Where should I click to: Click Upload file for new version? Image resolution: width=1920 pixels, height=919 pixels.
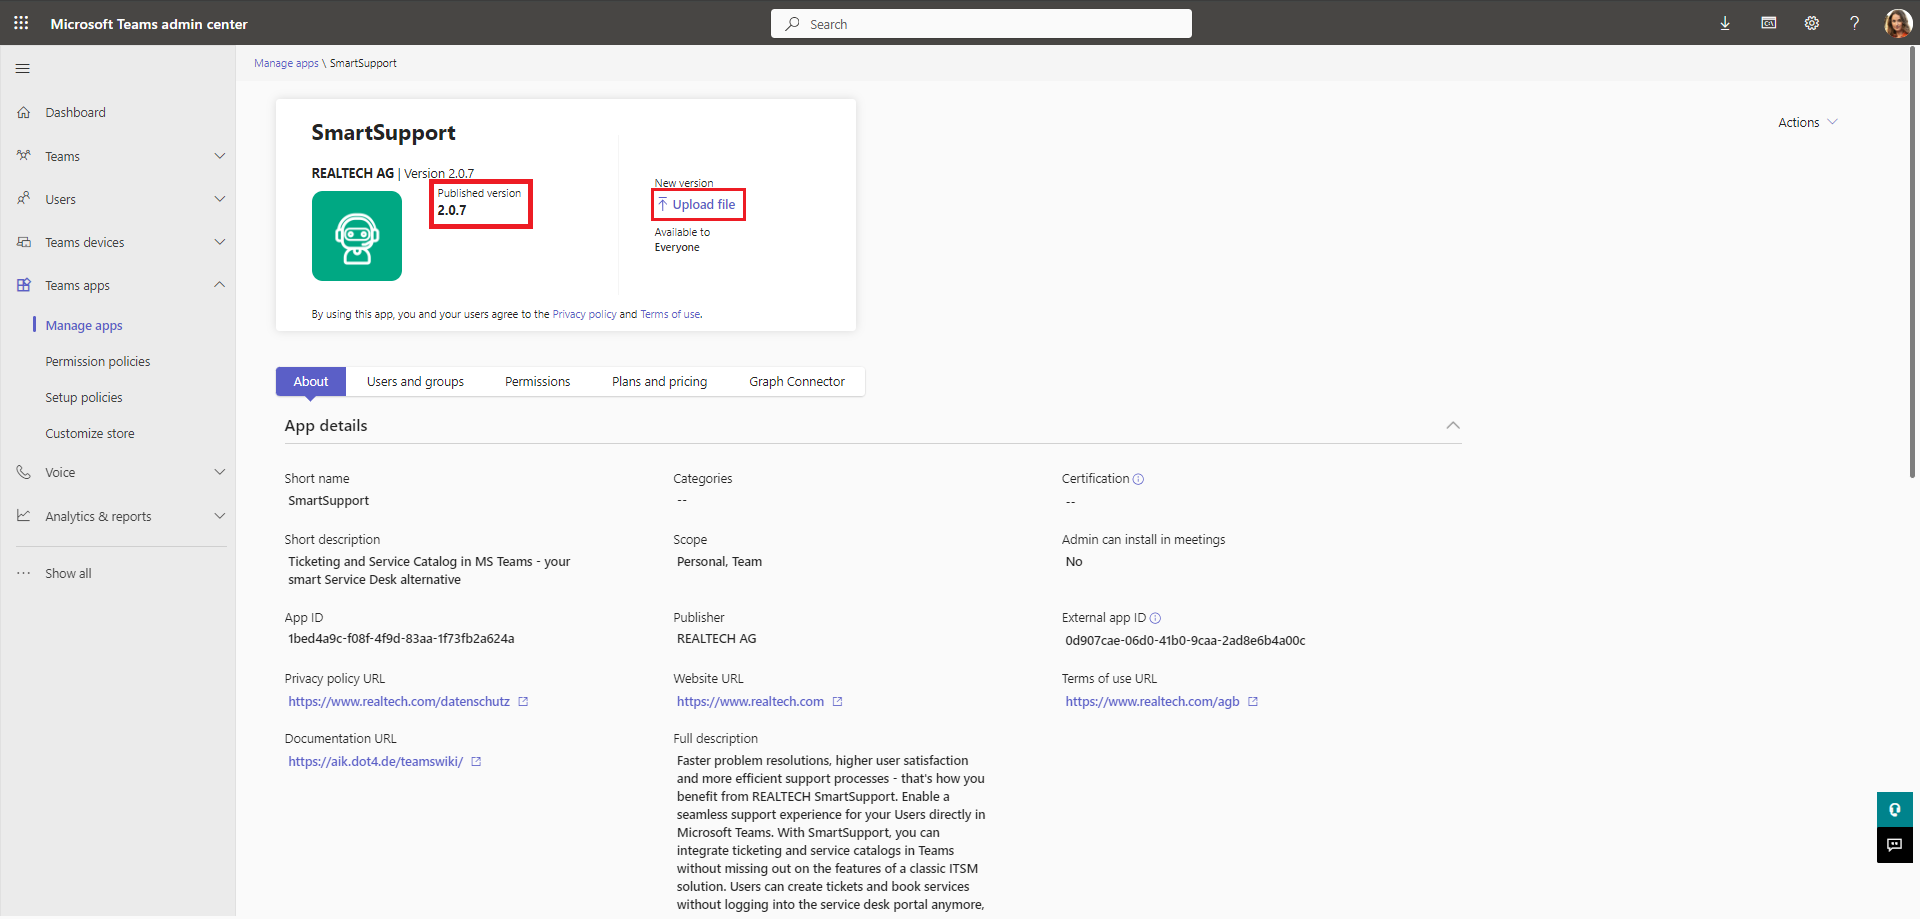[697, 204]
